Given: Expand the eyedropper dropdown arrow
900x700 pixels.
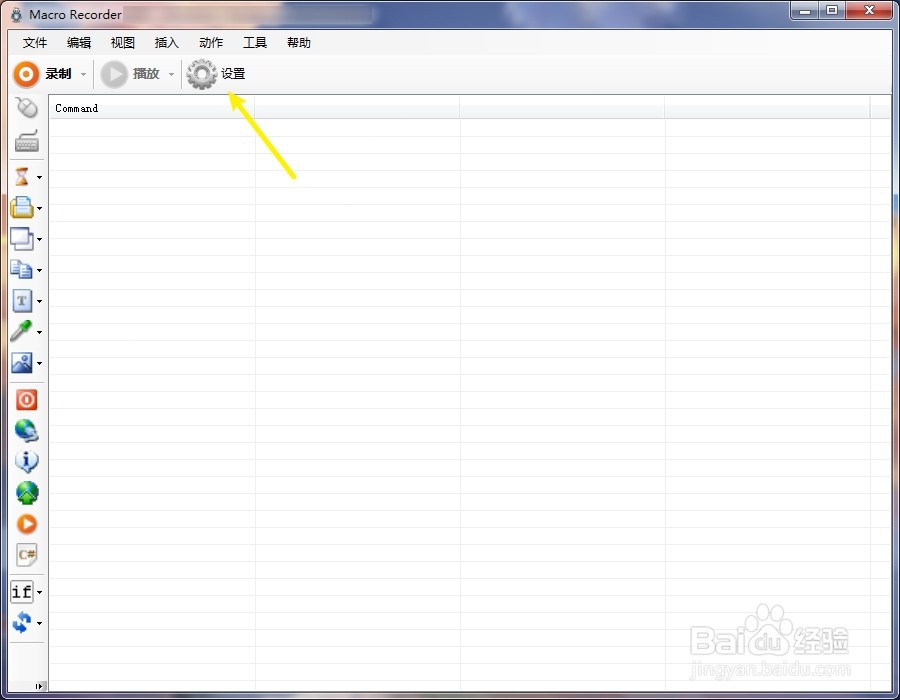Looking at the screenshot, I should (x=39, y=332).
